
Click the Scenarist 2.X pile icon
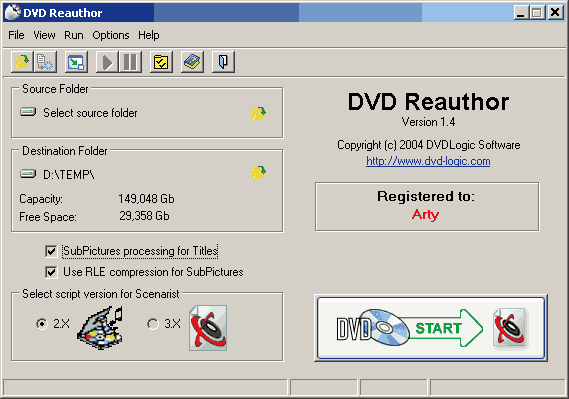click(100, 328)
